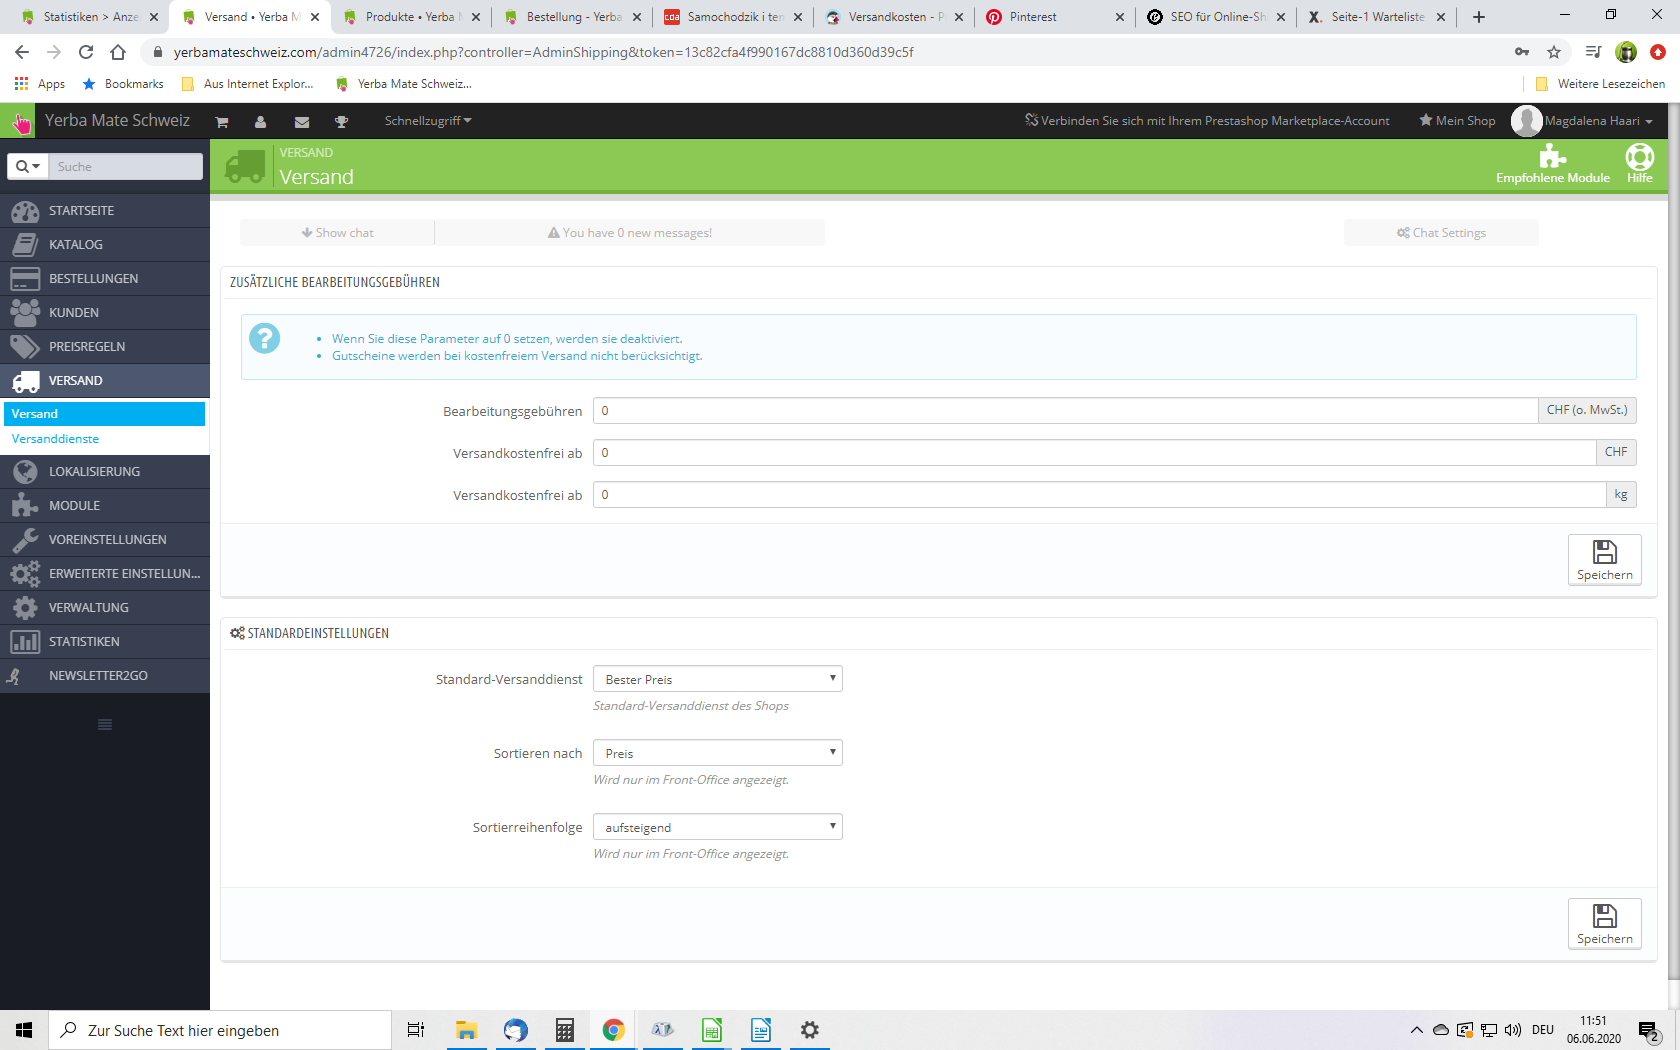Screen dimensions: 1680x1050
Task: Open File Explorer from the taskbar
Action: pos(466,1030)
